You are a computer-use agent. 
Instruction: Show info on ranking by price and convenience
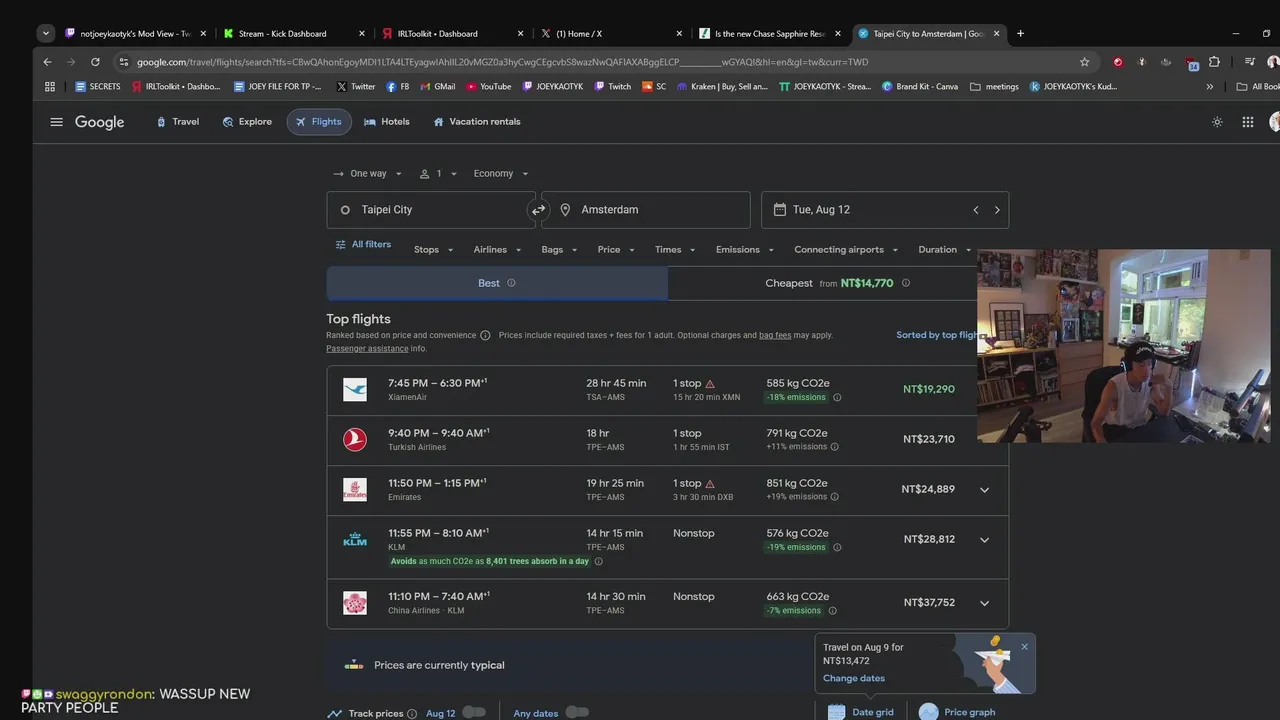485,335
